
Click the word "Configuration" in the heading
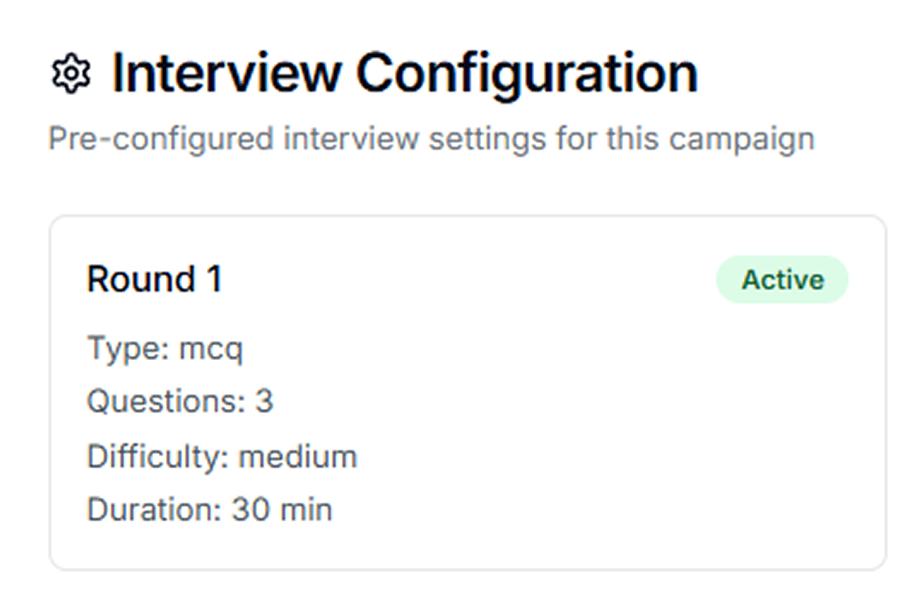click(527, 75)
